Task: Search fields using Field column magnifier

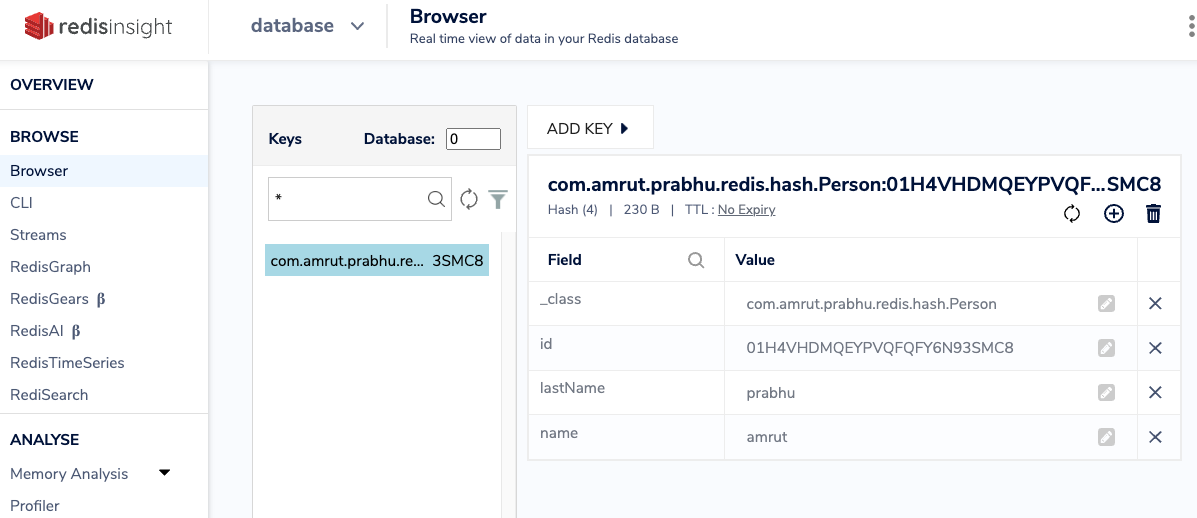Action: pos(696,260)
